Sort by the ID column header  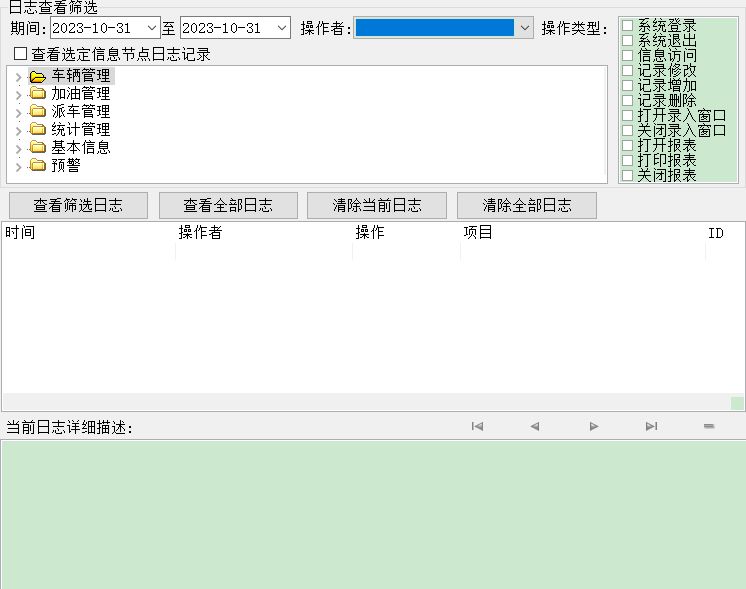click(x=725, y=233)
